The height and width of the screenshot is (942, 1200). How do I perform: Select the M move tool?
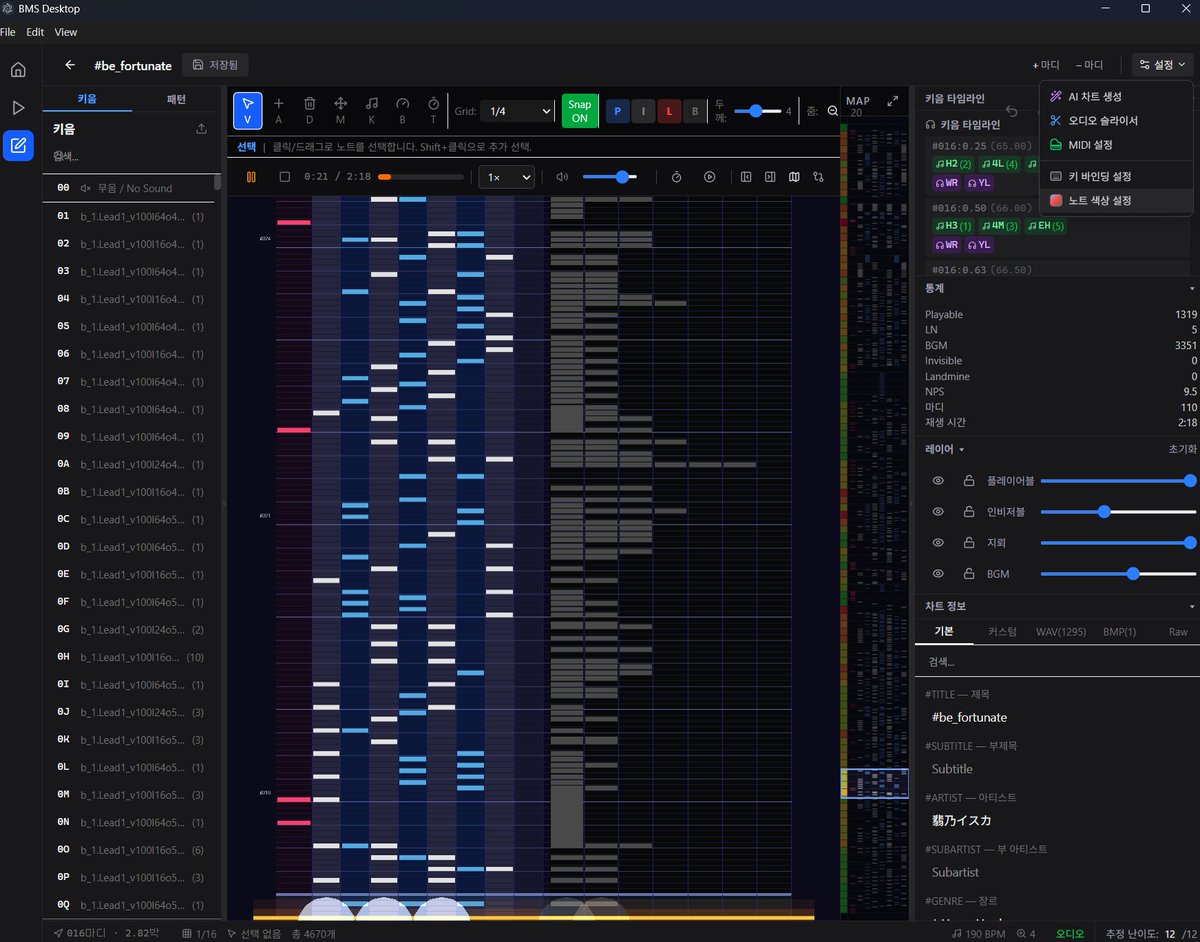pos(340,110)
